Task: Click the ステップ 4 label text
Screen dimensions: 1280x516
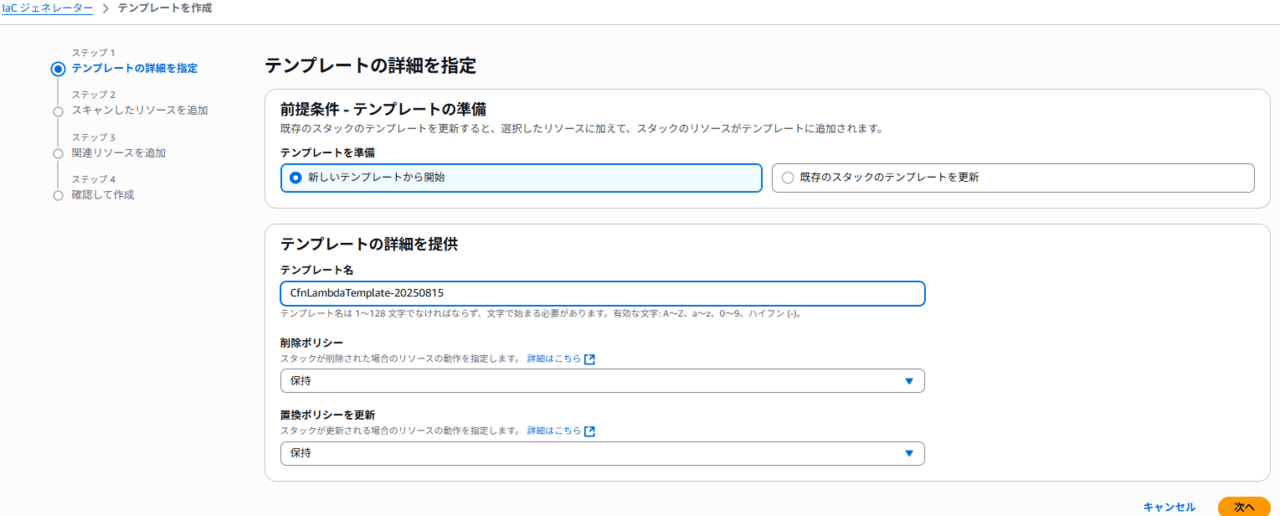Action: (94, 180)
